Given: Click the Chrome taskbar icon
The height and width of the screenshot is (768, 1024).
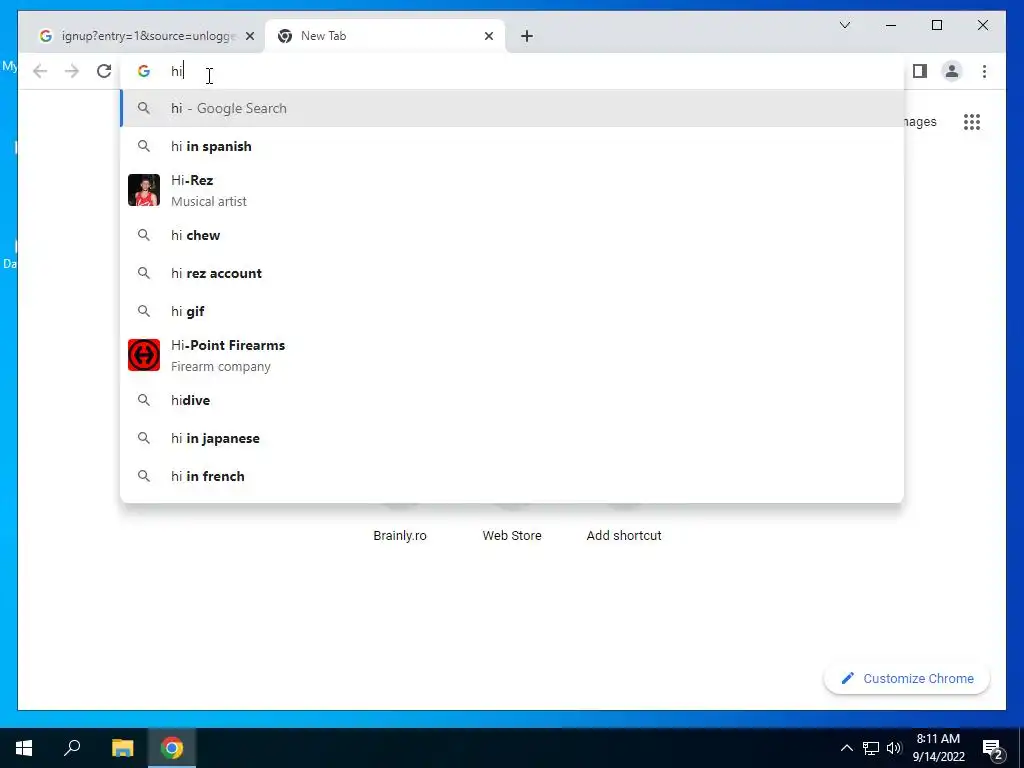Looking at the screenshot, I should click(x=172, y=748).
